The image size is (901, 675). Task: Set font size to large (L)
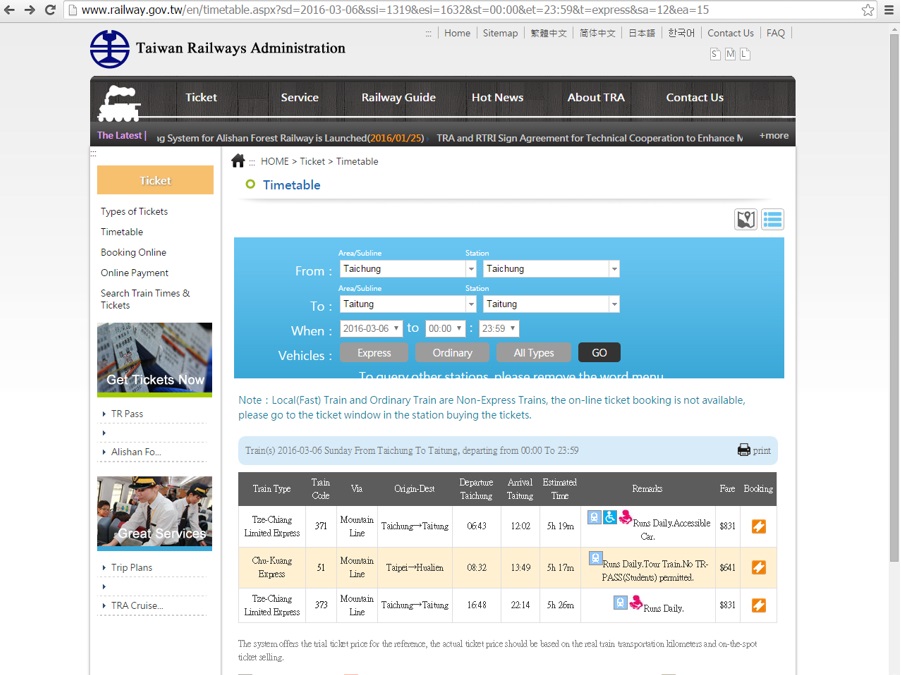click(x=745, y=54)
